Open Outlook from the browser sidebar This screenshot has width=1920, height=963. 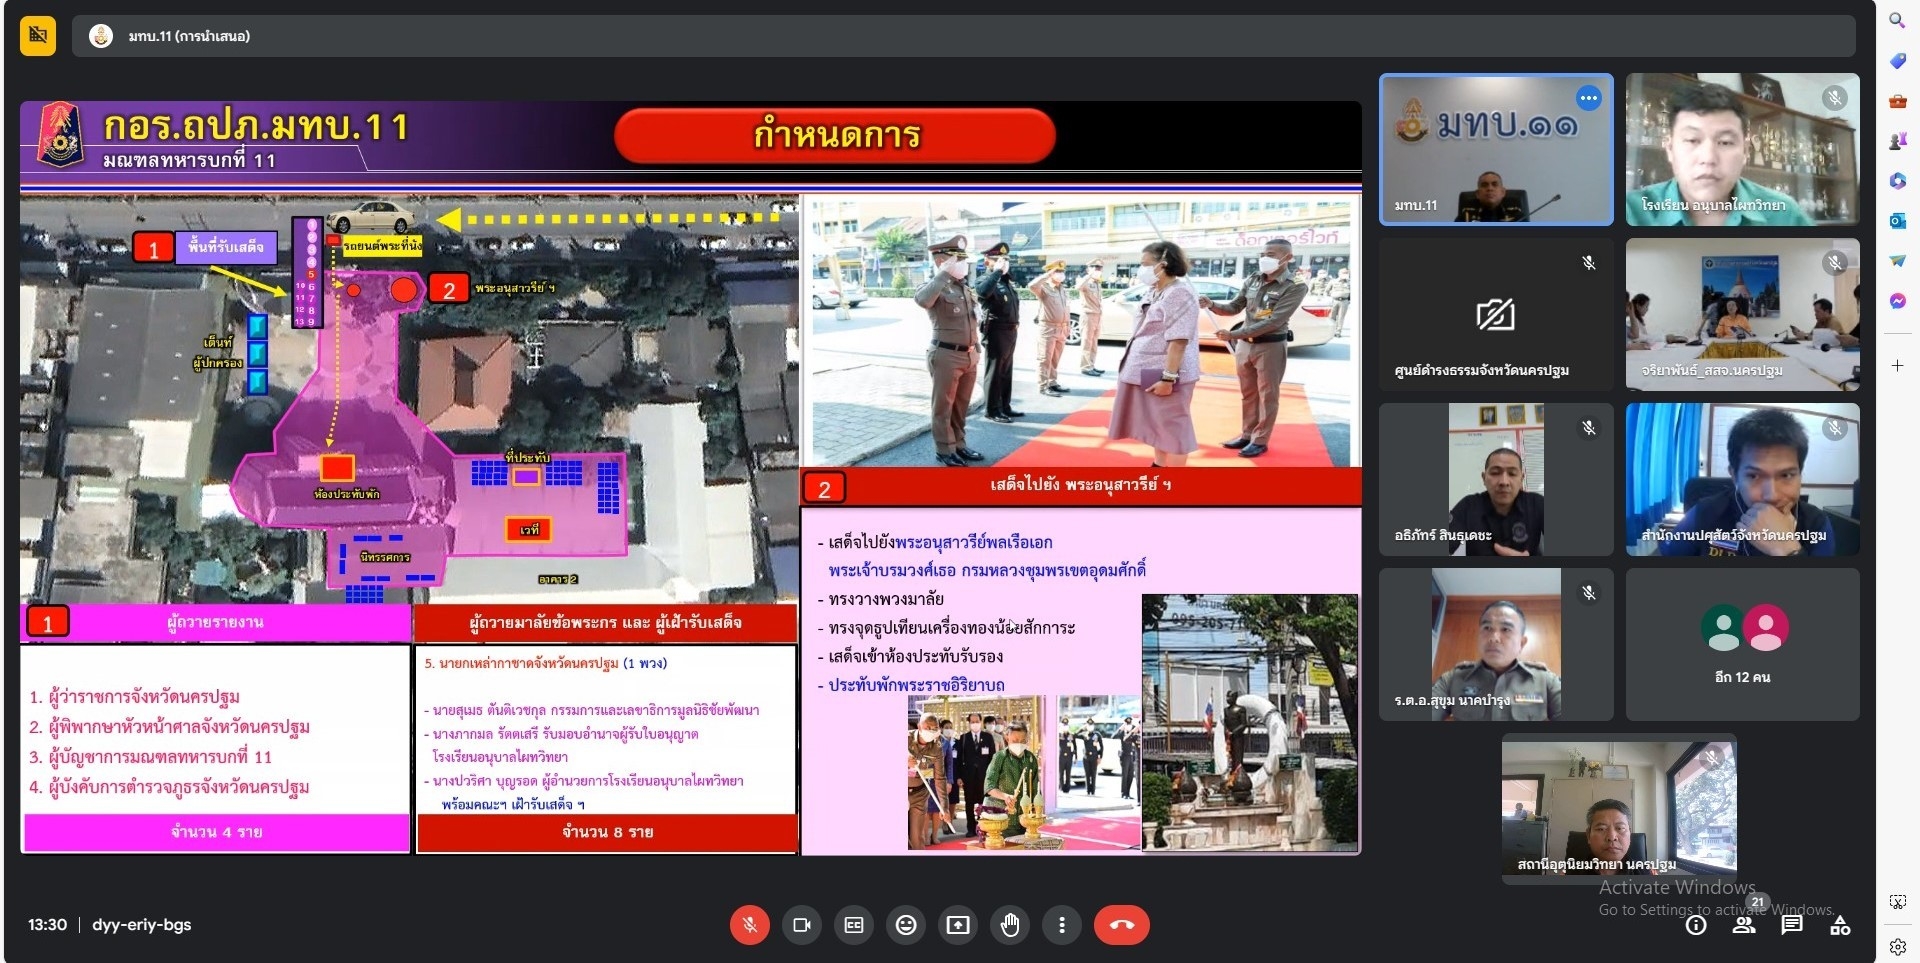(1897, 221)
